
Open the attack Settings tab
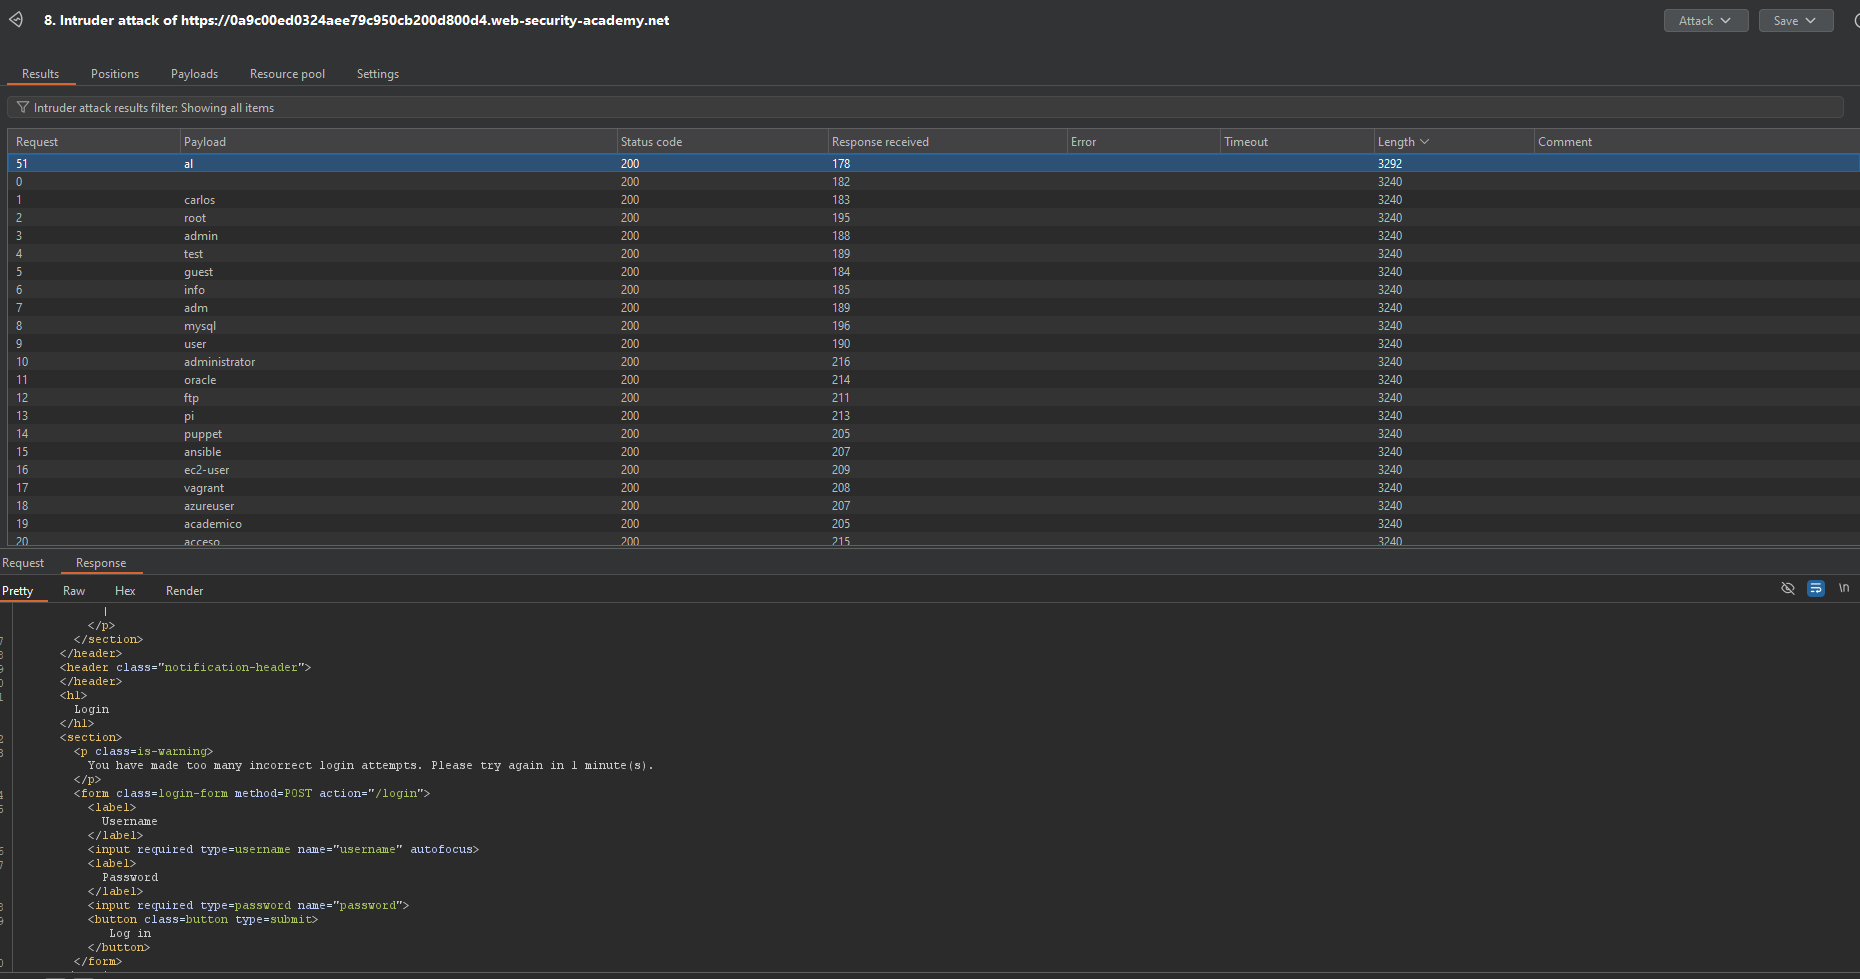(377, 74)
